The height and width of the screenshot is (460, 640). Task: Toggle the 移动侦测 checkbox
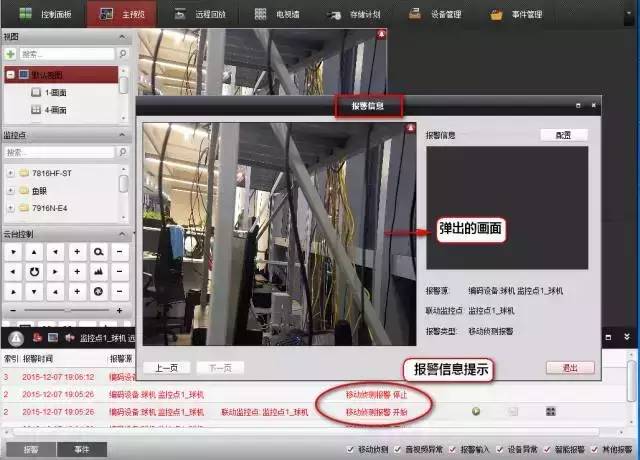tap(351, 449)
